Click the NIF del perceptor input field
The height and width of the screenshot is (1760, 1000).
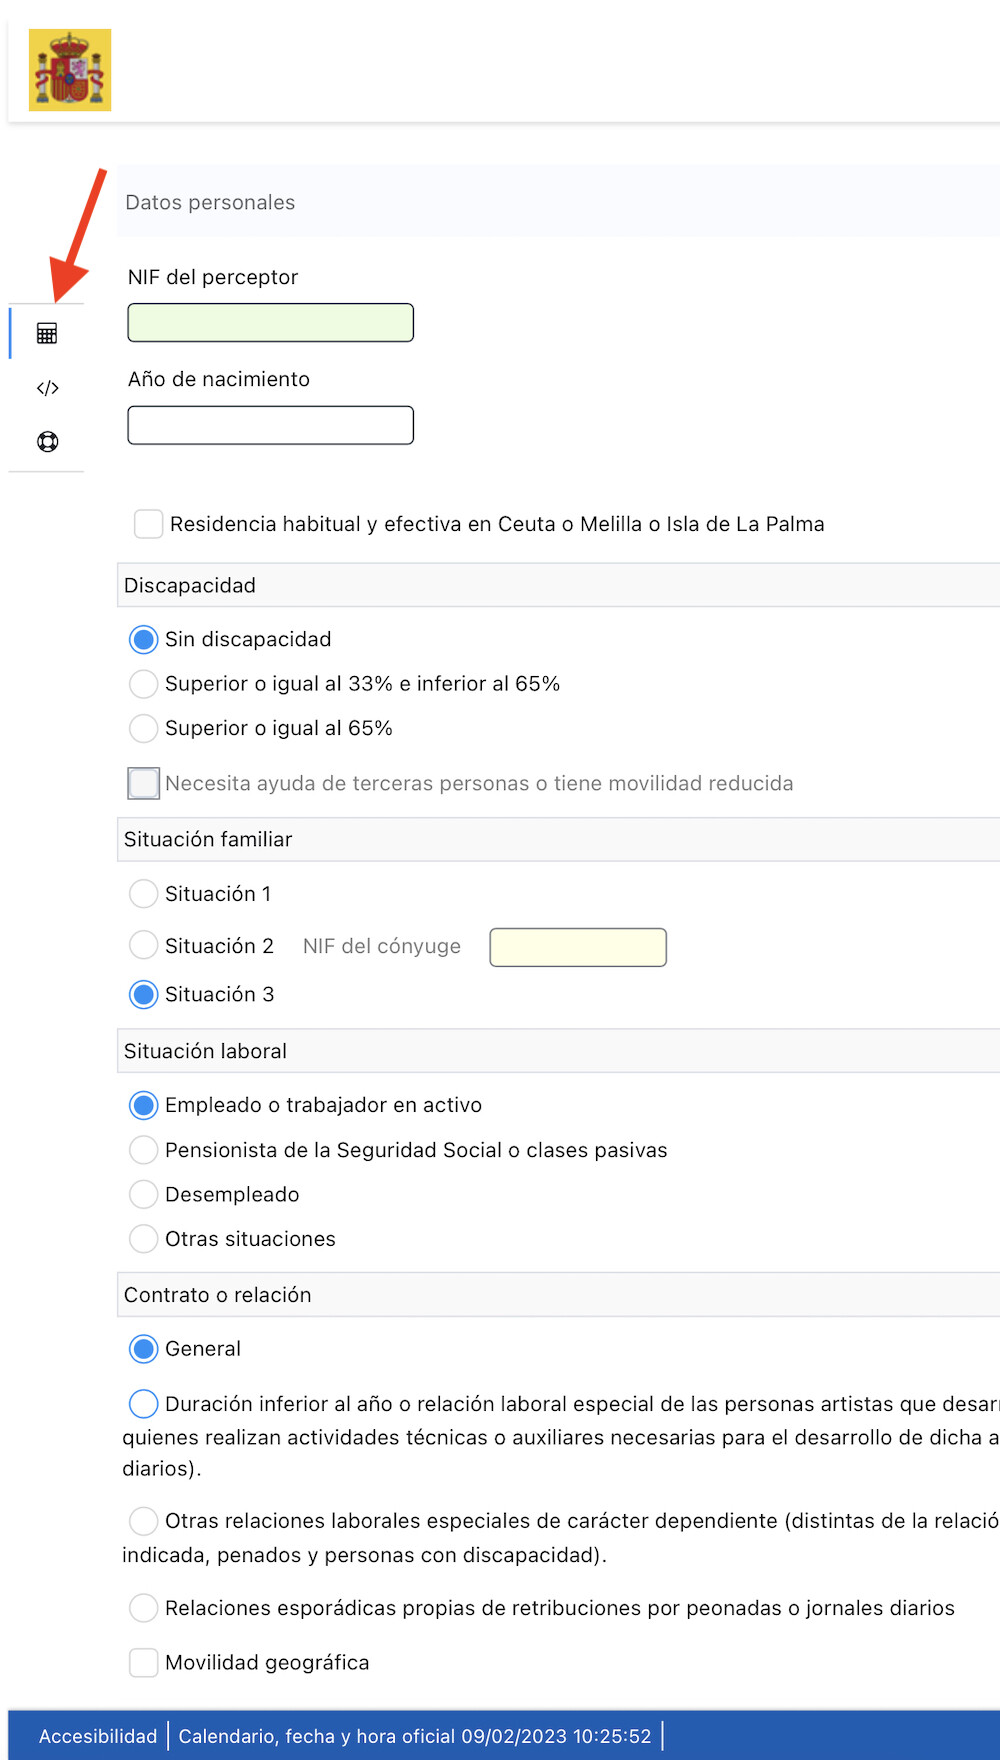pyautogui.click(x=270, y=323)
